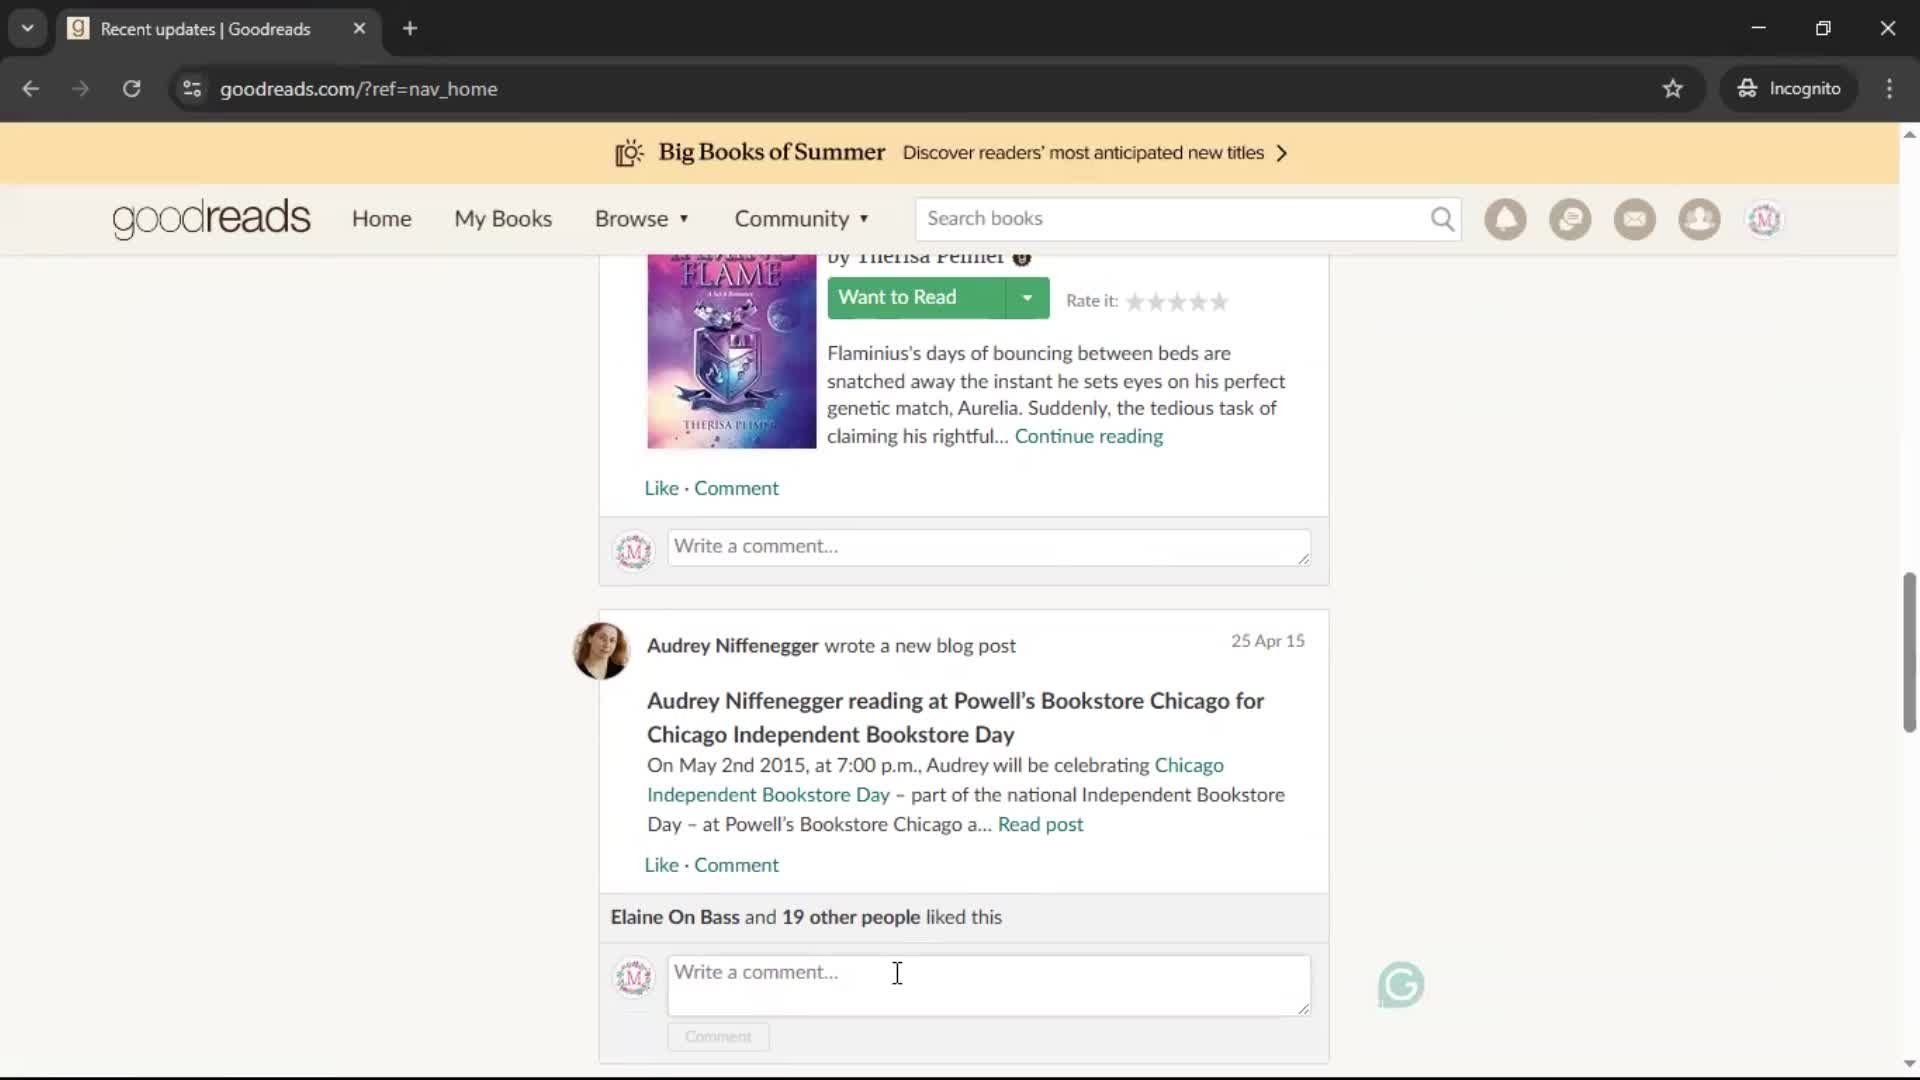
Task: Click the avatar beside the book comment box
Action: click(x=633, y=551)
